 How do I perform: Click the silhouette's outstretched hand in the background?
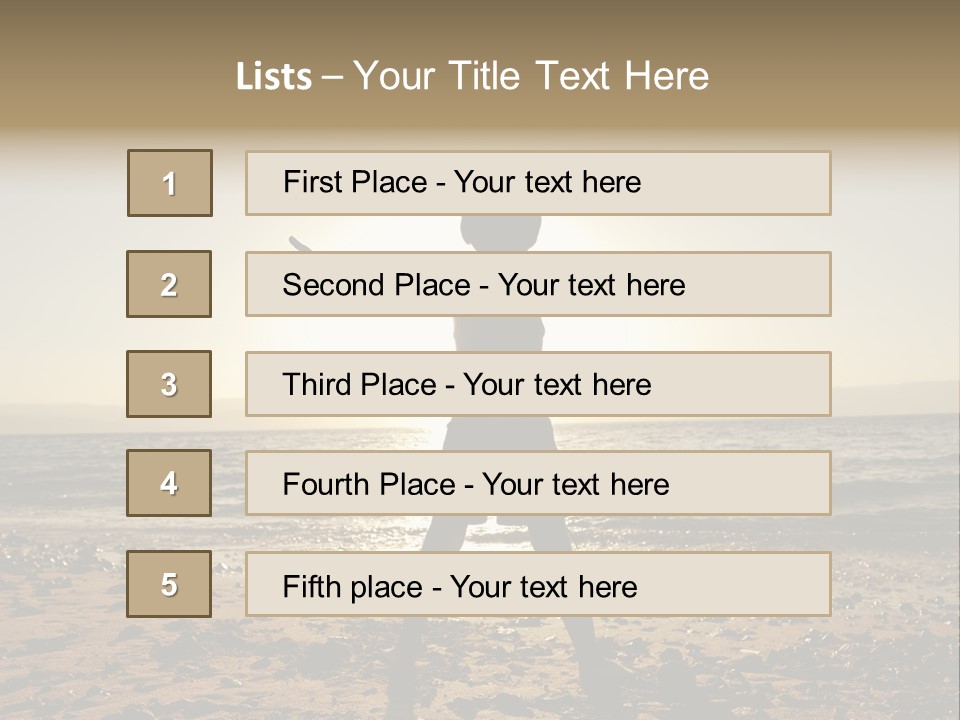pyautogui.click(x=297, y=241)
